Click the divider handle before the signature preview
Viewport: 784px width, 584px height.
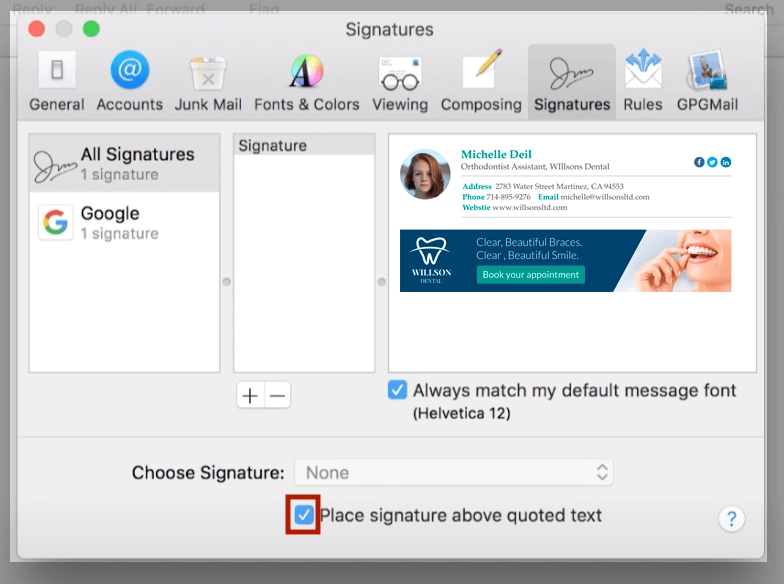[382, 282]
